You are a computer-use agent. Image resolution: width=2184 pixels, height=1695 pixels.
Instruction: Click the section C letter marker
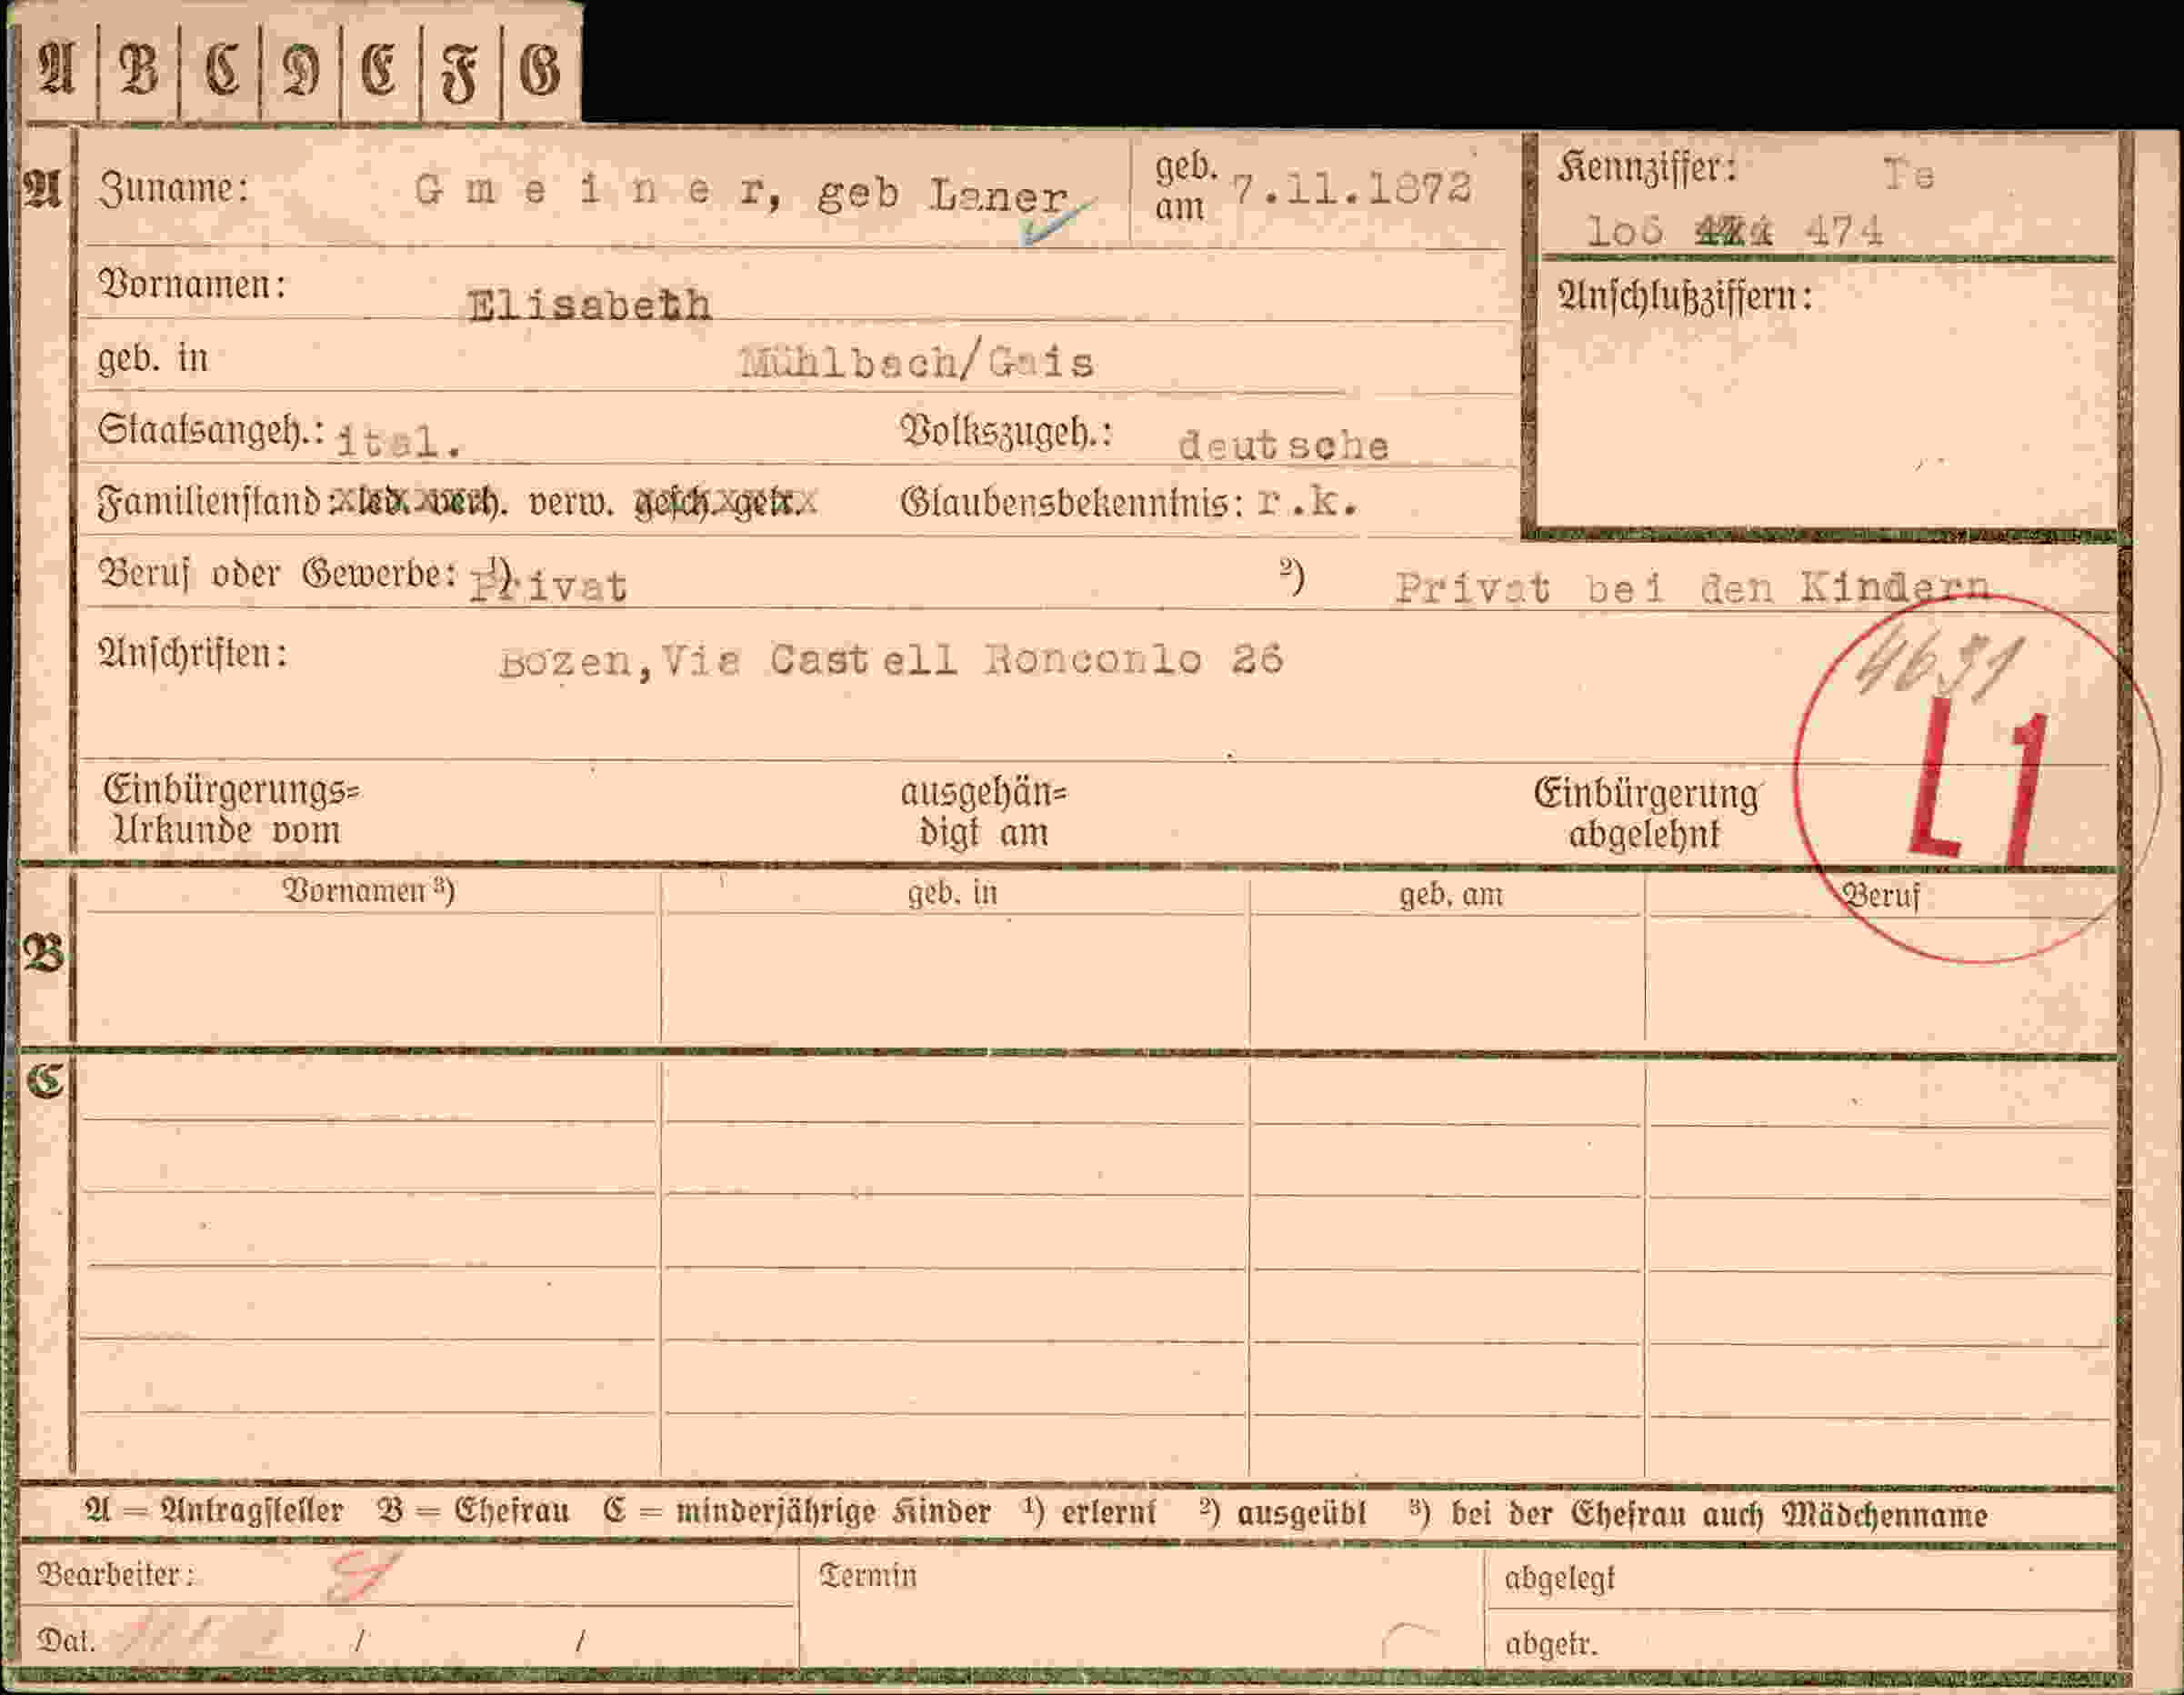pos(45,1082)
